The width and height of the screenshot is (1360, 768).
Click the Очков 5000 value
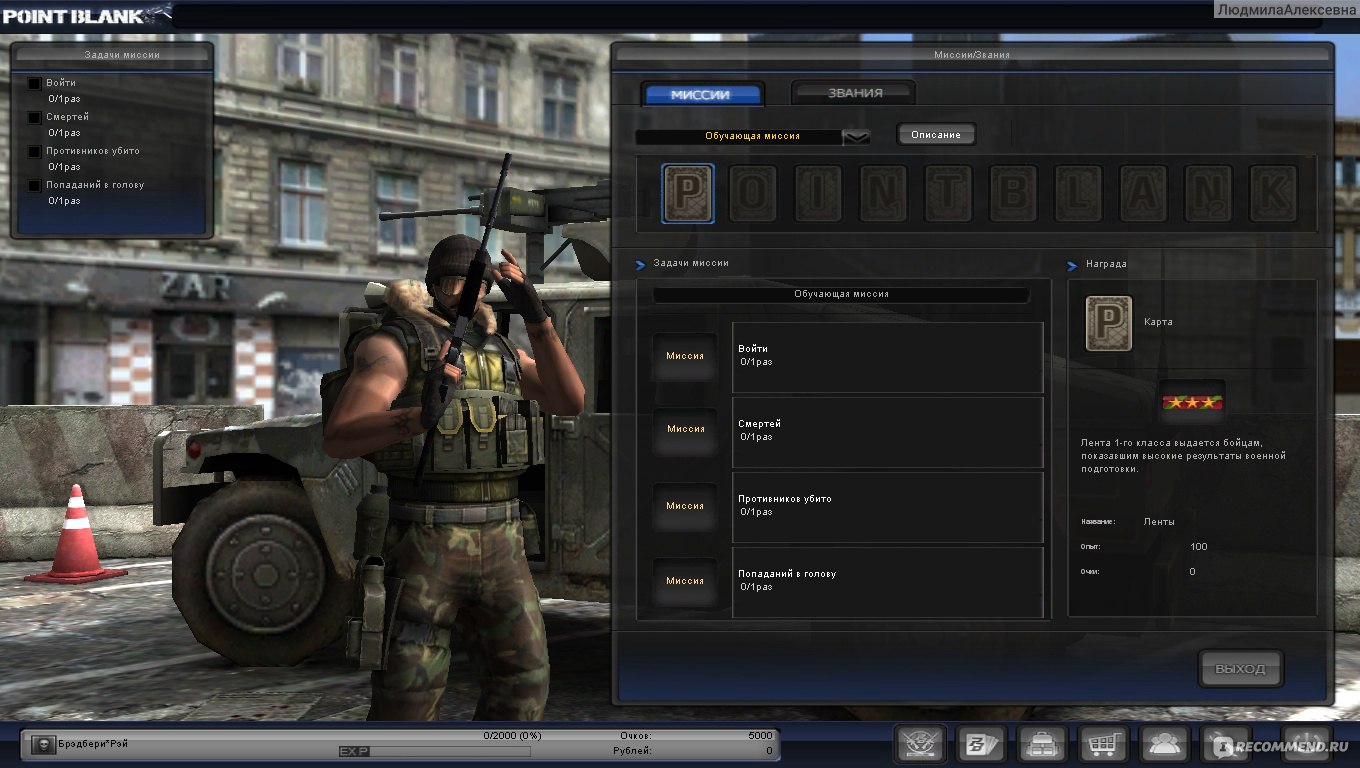click(x=760, y=735)
